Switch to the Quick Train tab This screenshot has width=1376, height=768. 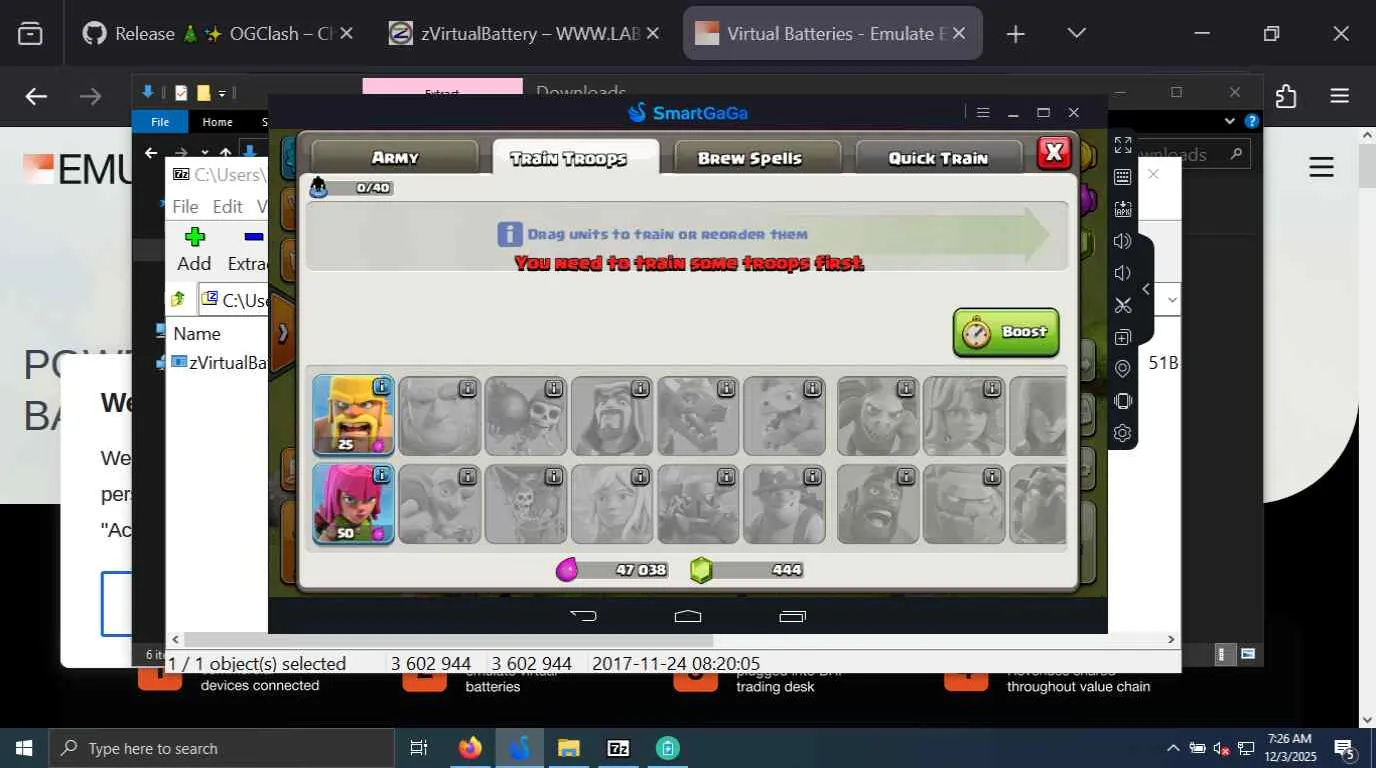coord(938,158)
